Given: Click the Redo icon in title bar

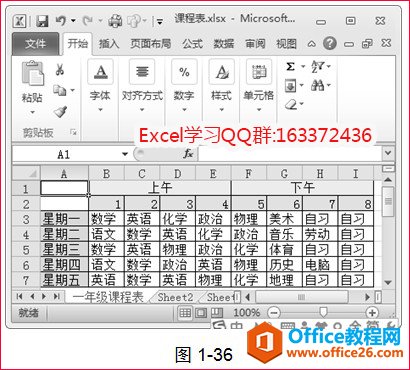Looking at the screenshot, I should point(87,22).
